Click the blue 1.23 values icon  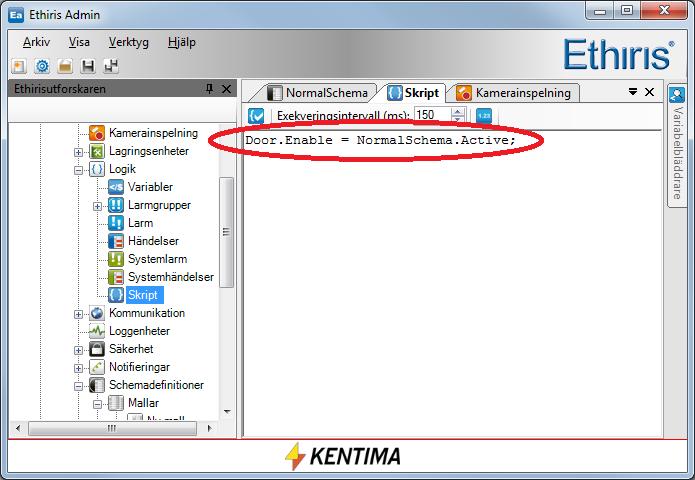[x=484, y=116]
